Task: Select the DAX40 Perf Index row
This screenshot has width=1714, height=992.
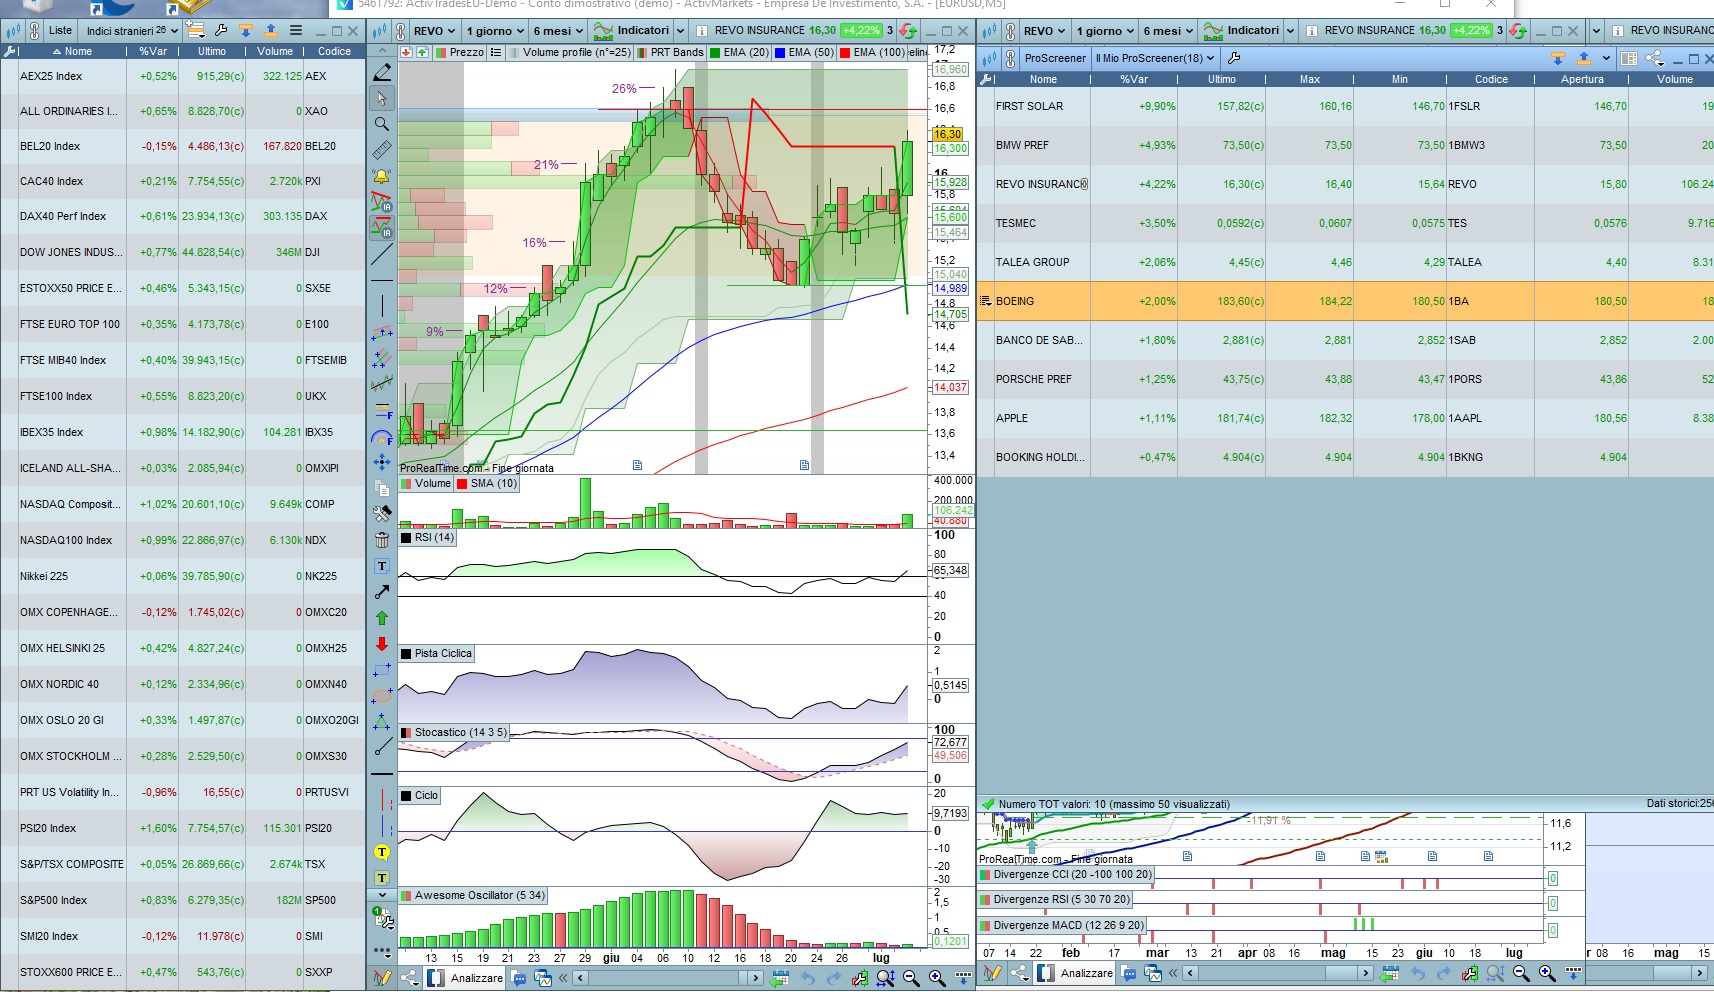Action: tap(183, 216)
